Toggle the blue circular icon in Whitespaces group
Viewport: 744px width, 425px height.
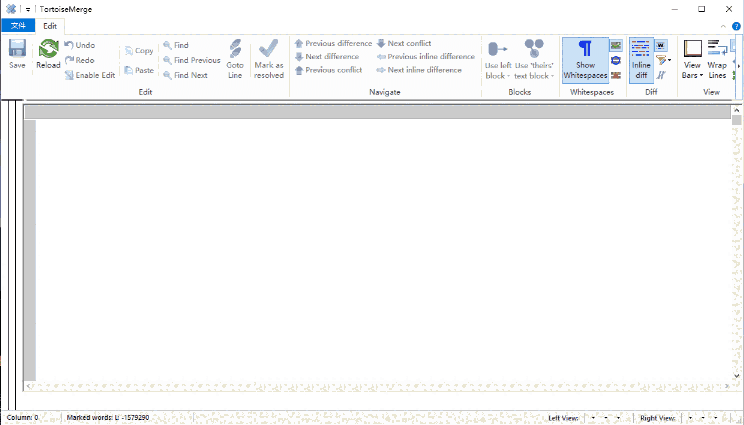(x=616, y=60)
